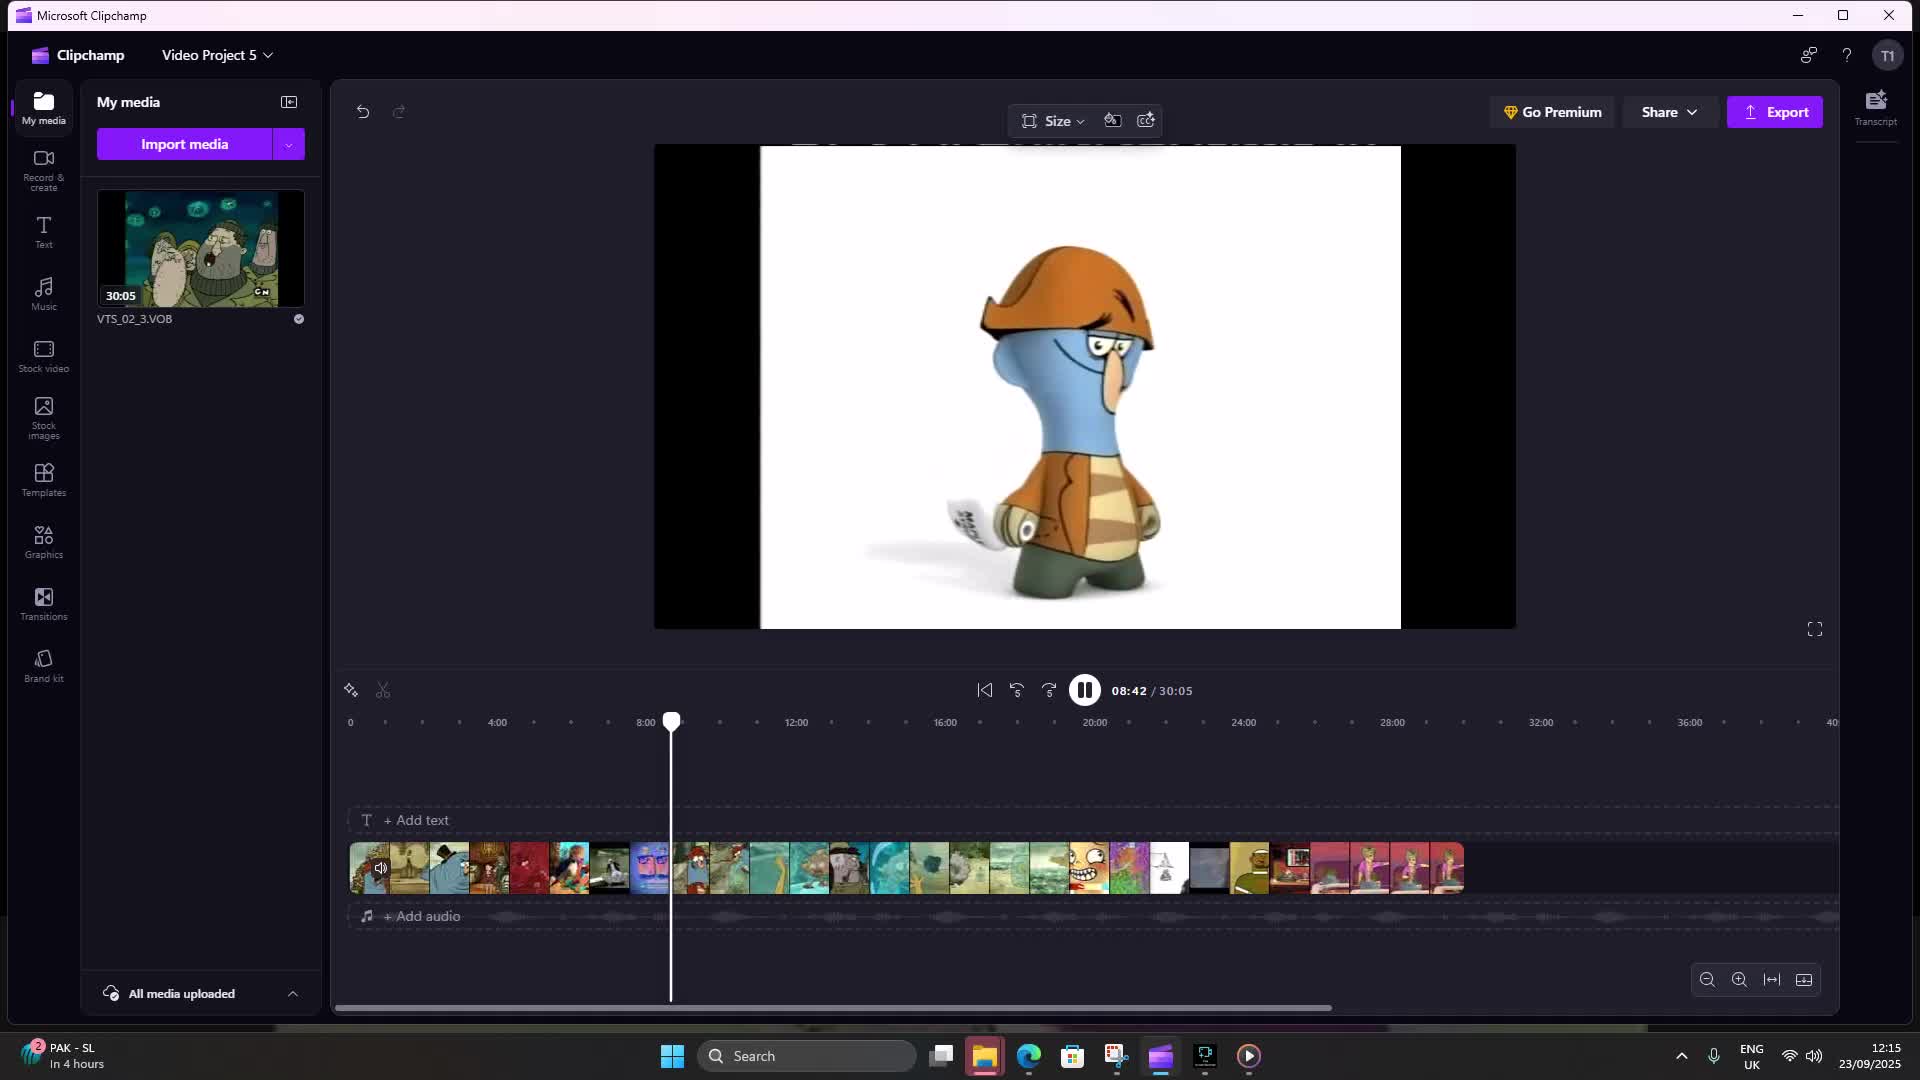
Task: Click the split scissors icon
Action: (x=383, y=690)
